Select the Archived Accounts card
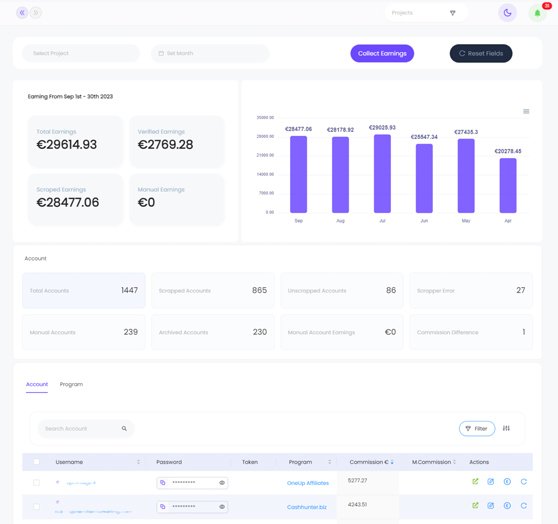Screen dimensions: 558x524 [x=213, y=332]
